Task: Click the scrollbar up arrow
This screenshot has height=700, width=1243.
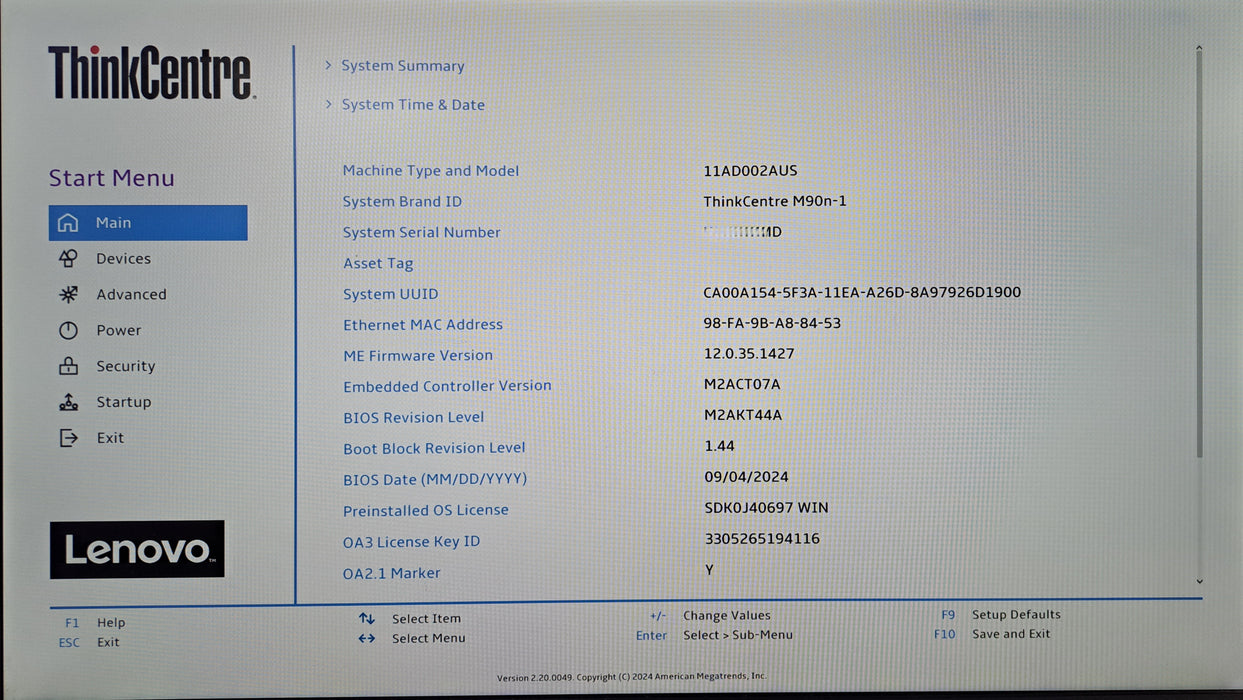Action: (x=1199, y=49)
